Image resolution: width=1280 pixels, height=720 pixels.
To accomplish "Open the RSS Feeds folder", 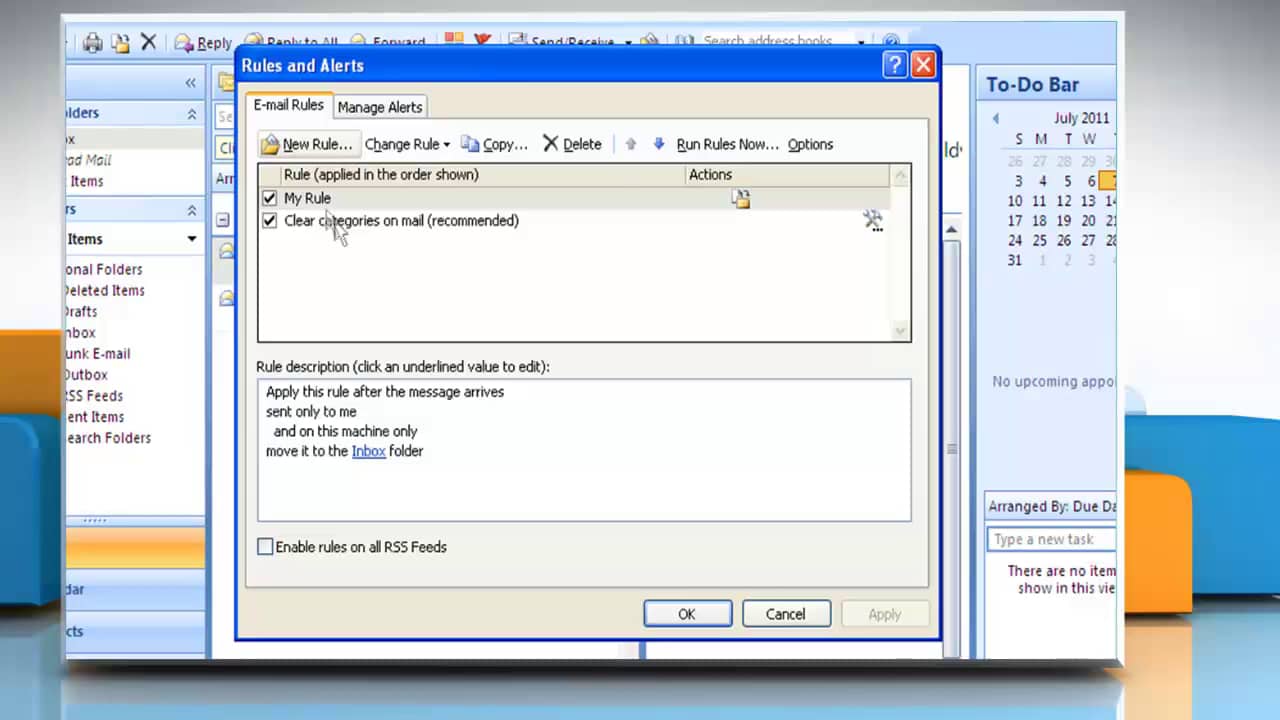I will [x=93, y=395].
